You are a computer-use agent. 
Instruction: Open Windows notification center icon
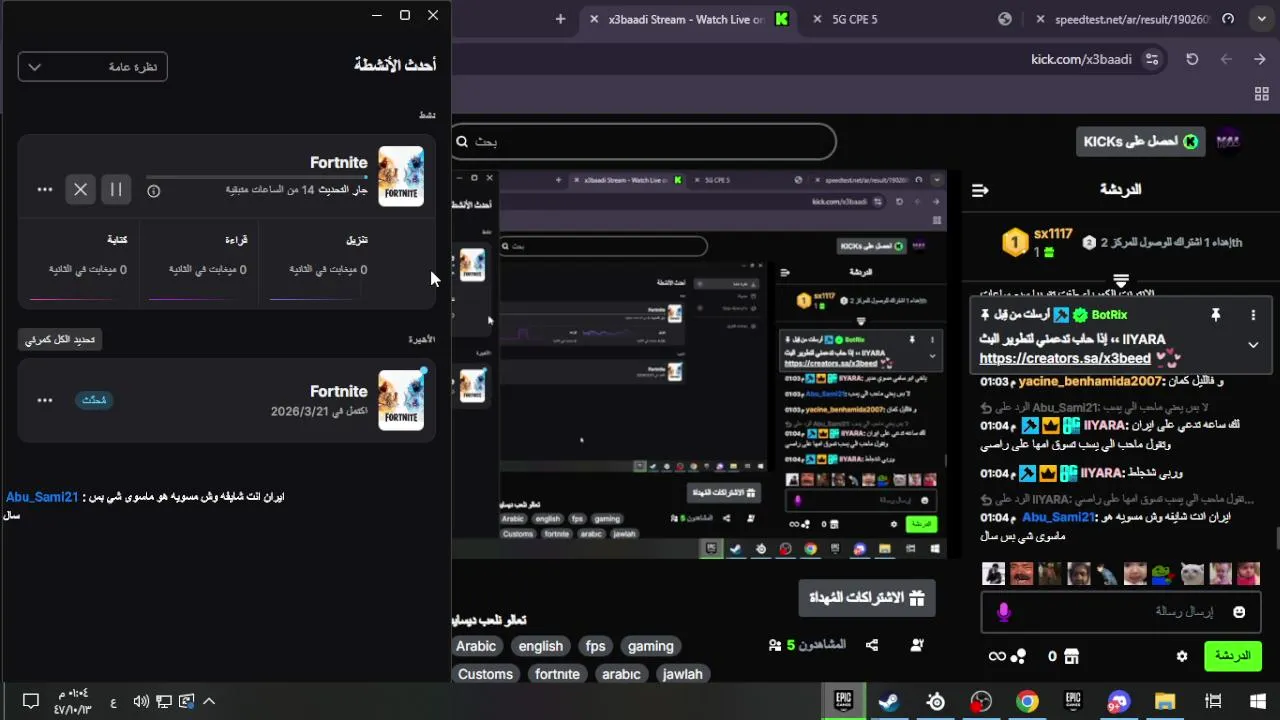[31, 702]
